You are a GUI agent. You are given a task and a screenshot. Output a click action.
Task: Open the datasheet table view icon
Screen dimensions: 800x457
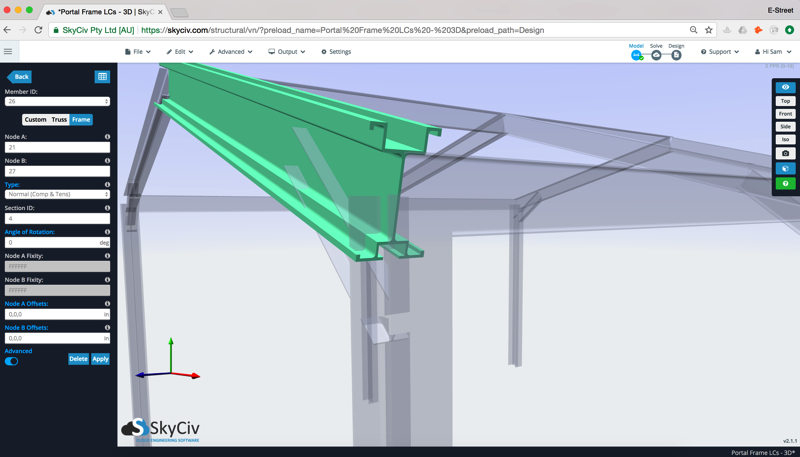pos(102,77)
